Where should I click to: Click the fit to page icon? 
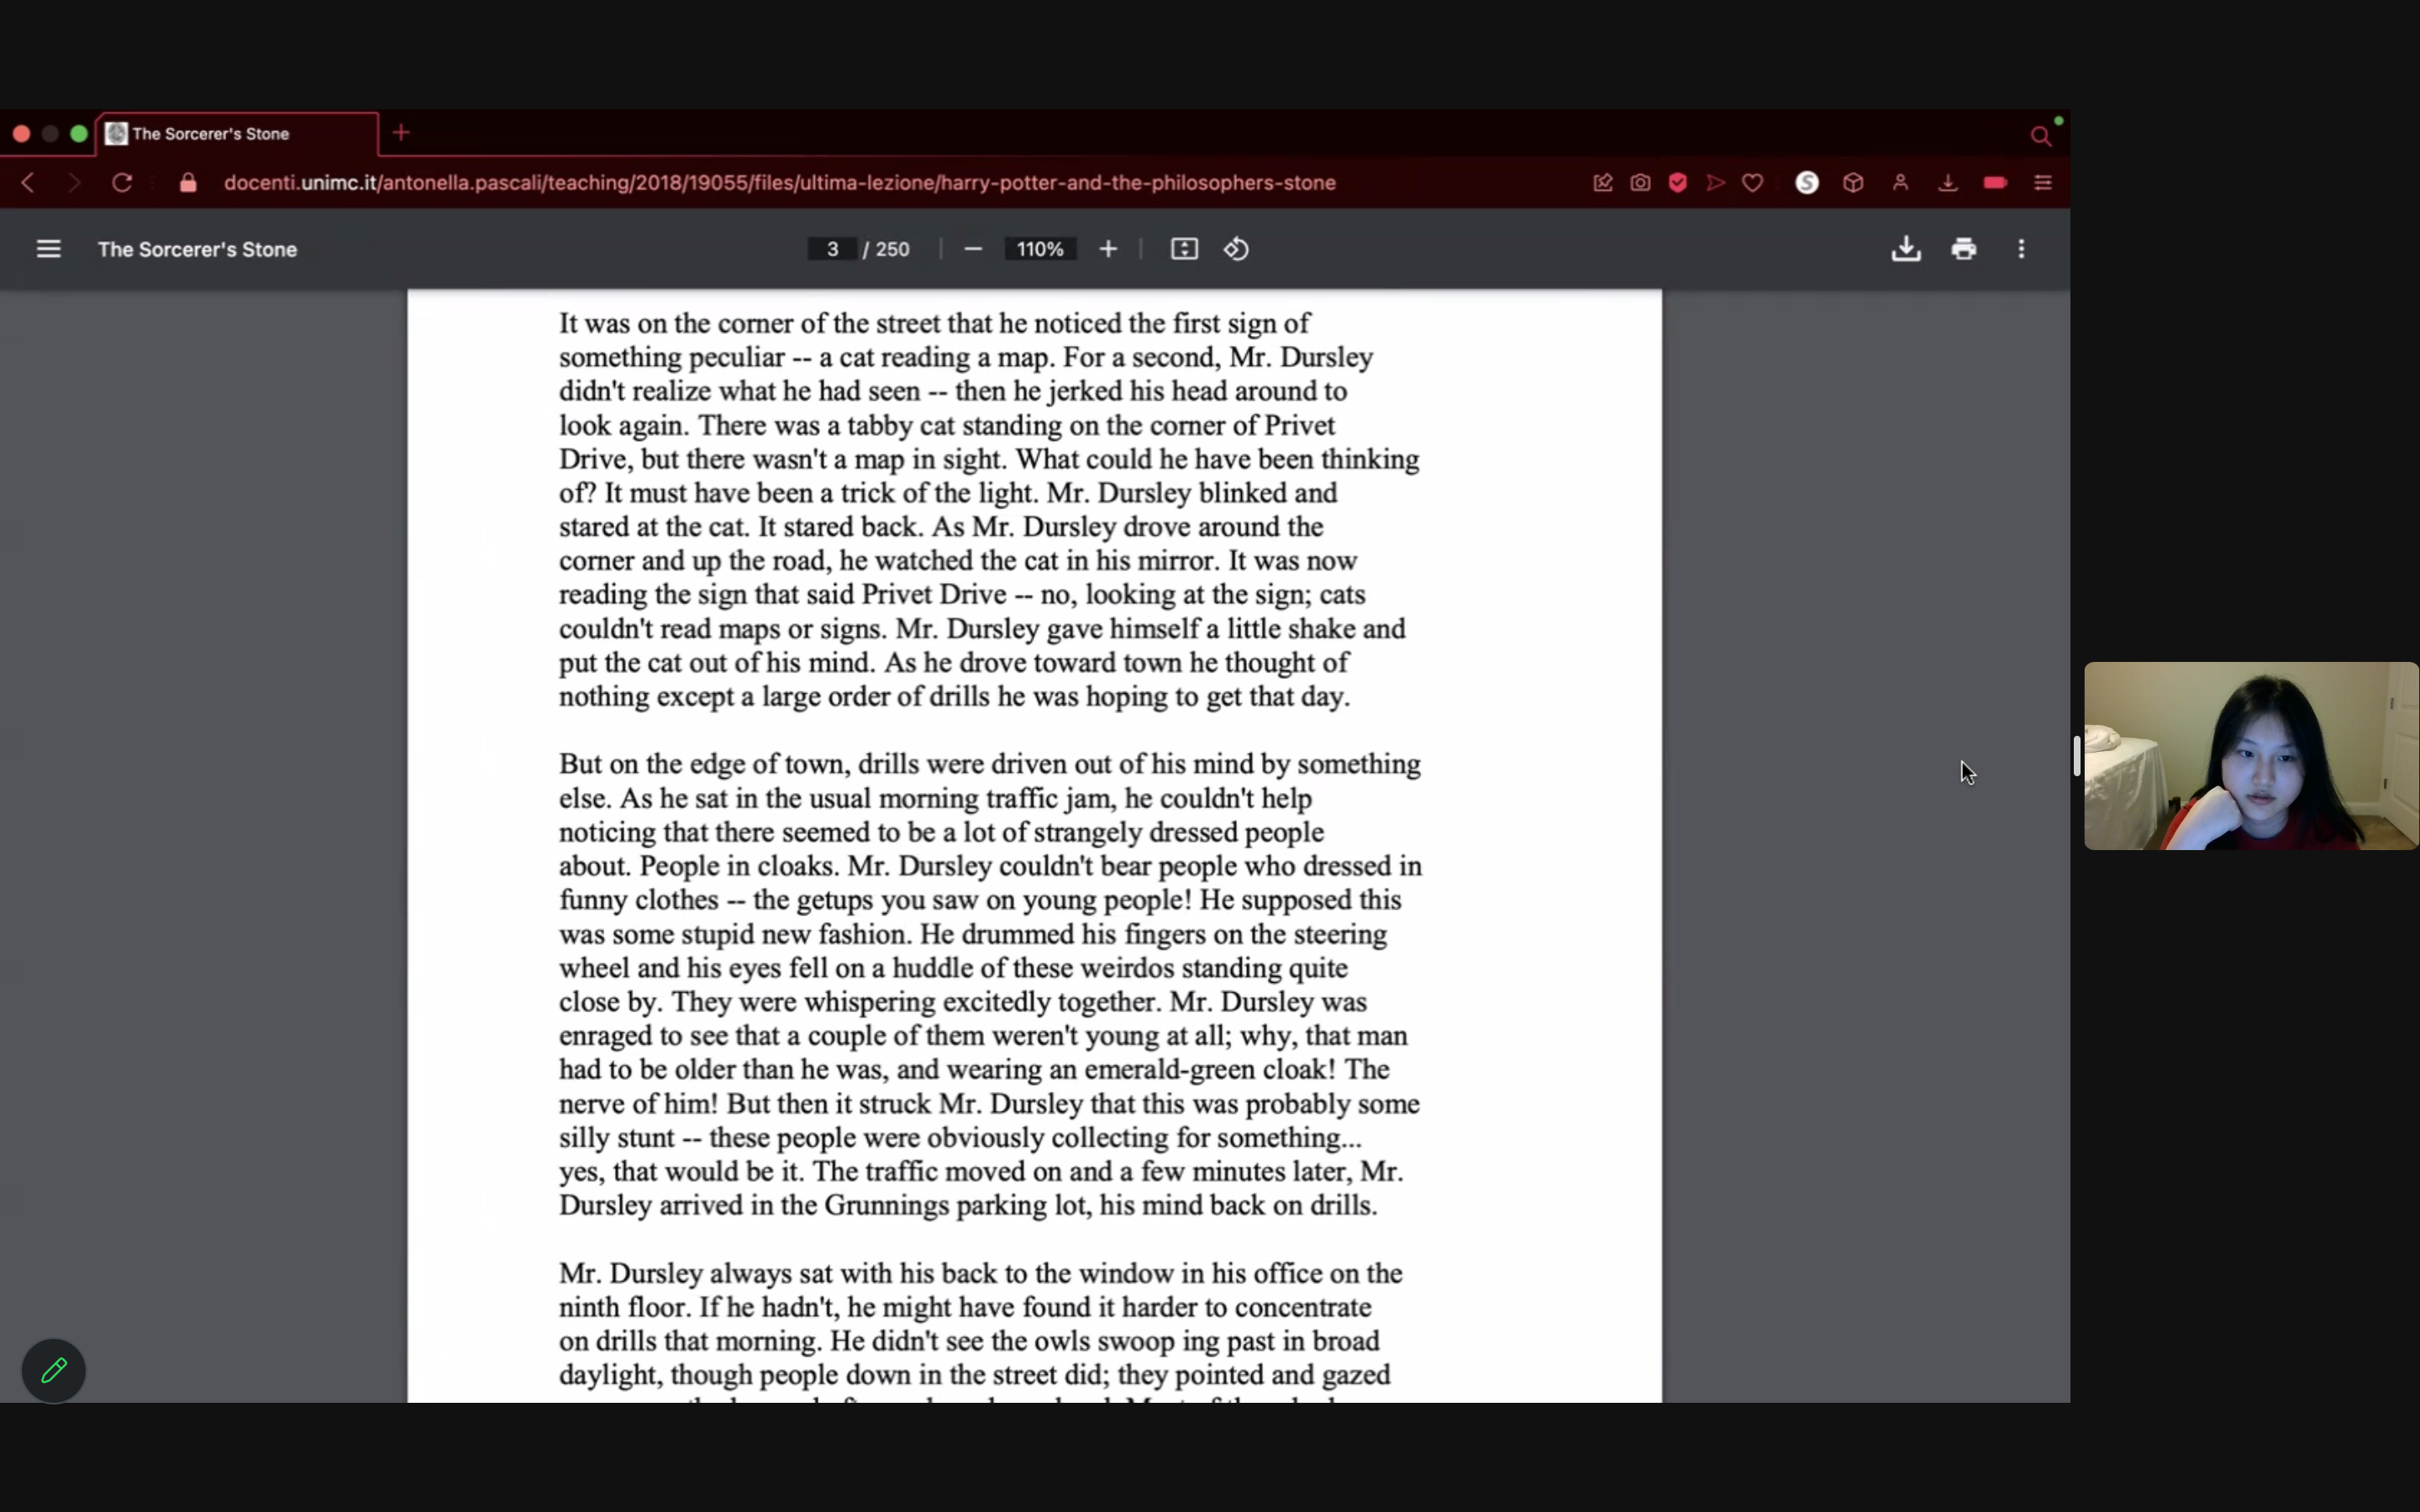pos(1184,249)
